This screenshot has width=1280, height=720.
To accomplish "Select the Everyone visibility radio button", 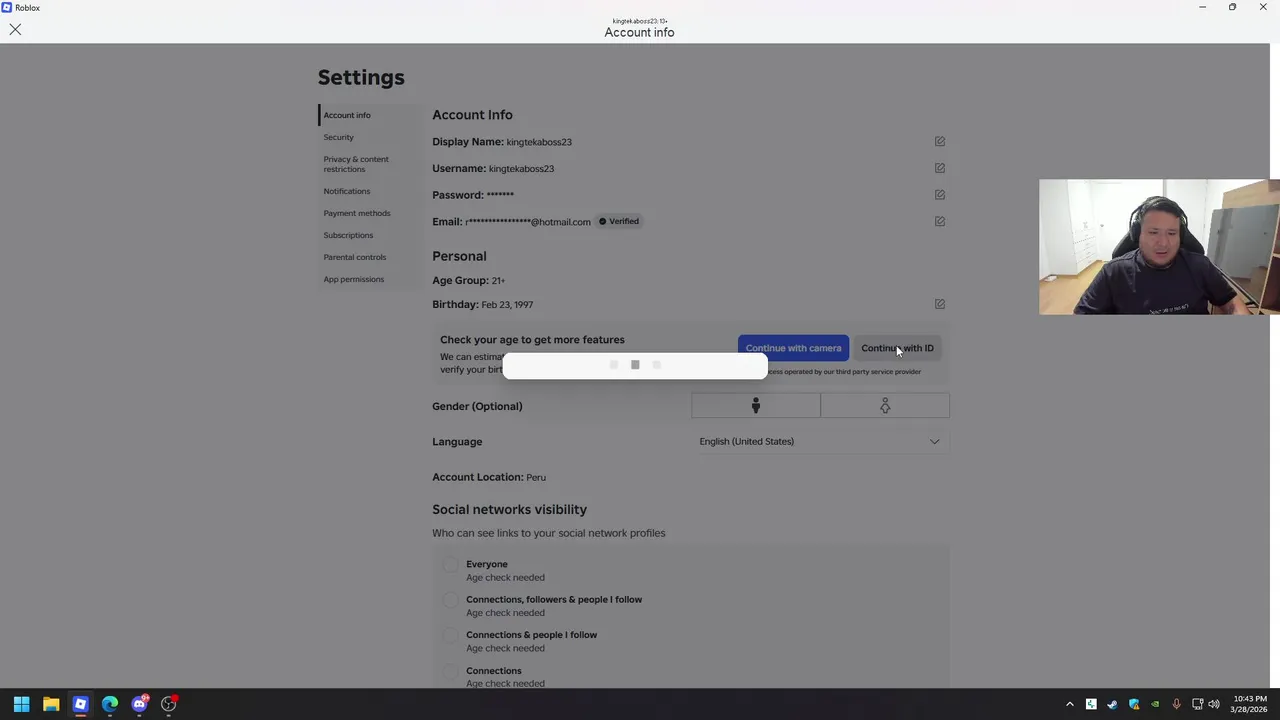I will point(450,564).
